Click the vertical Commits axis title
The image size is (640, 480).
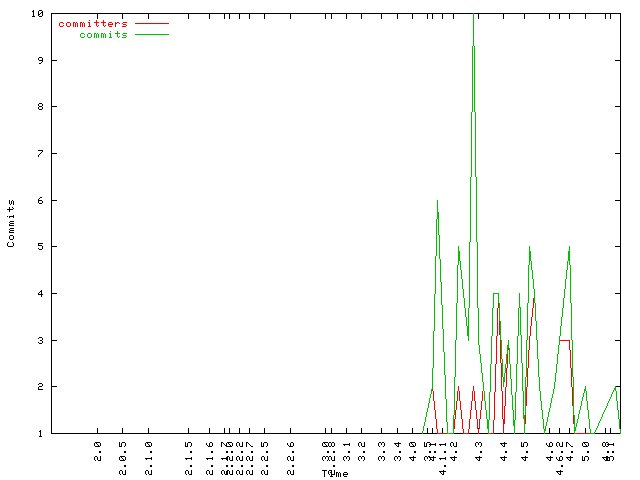click(x=11, y=222)
